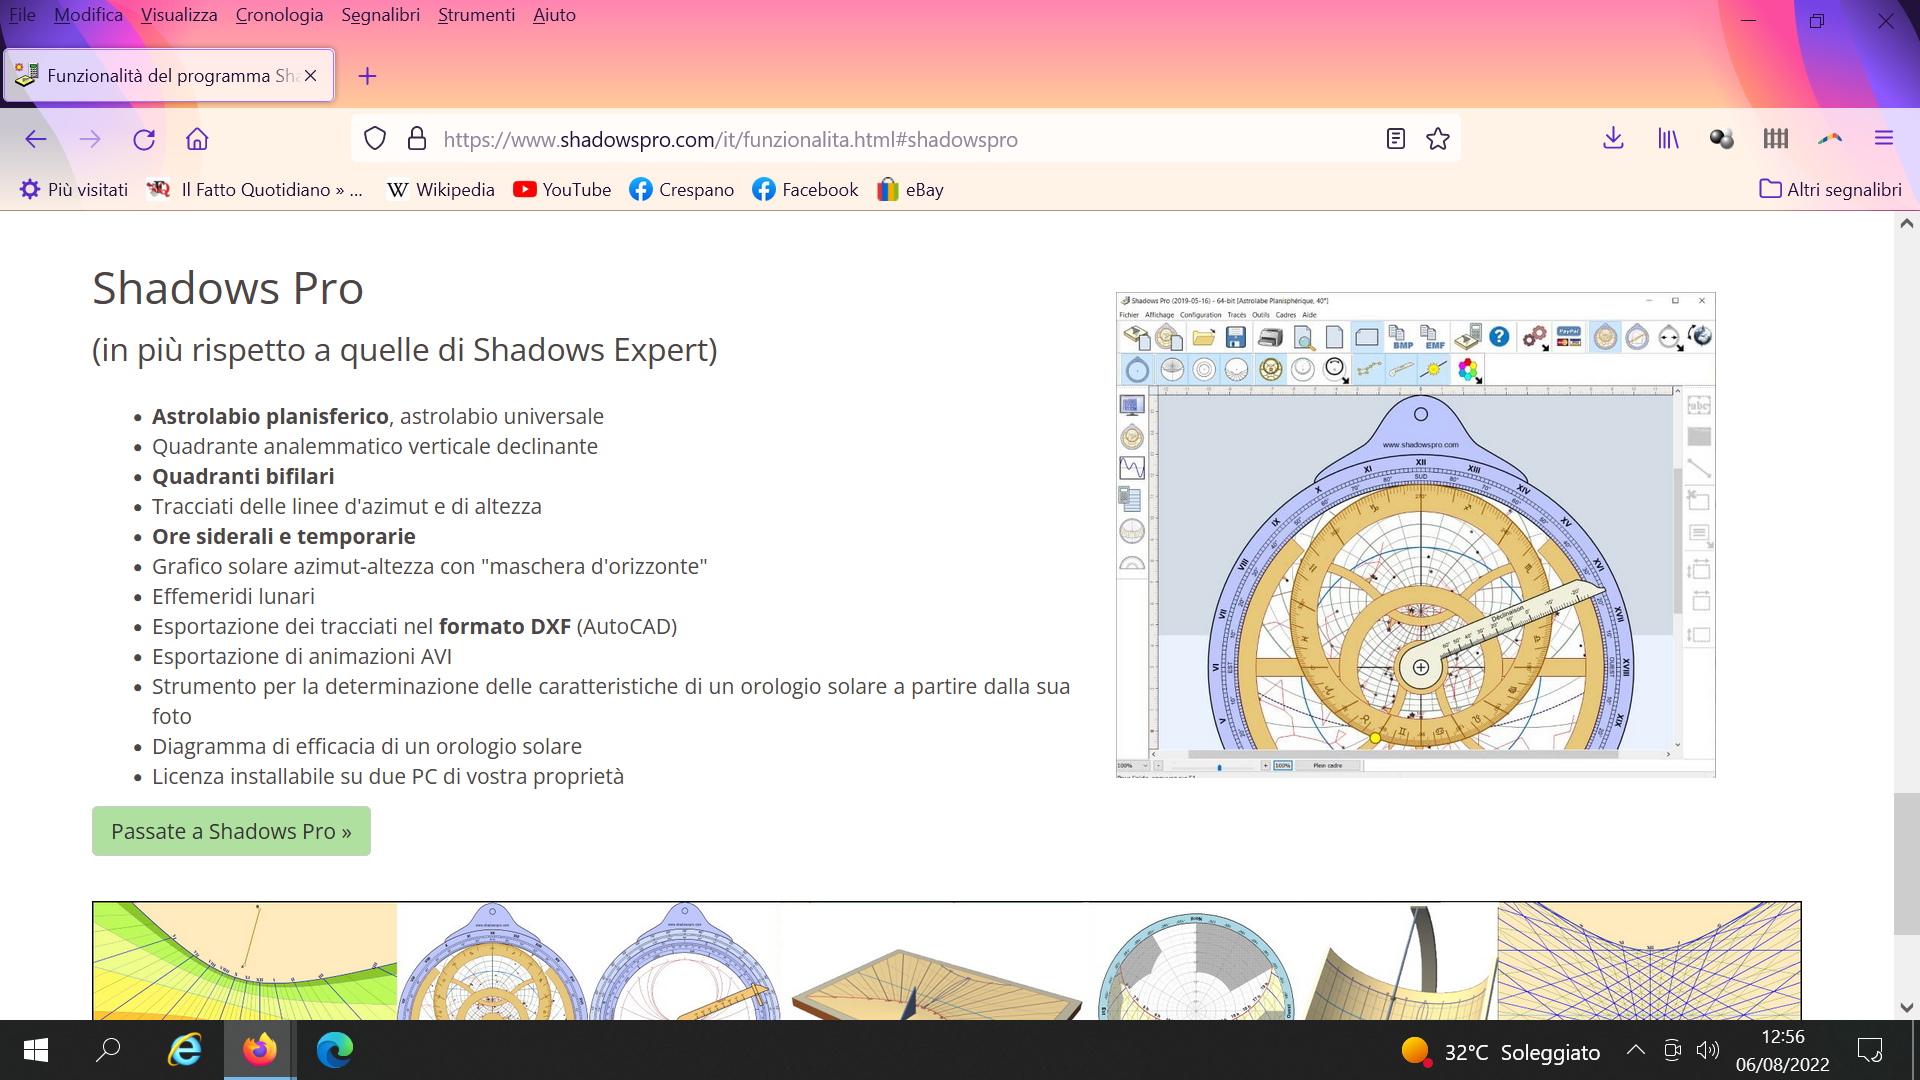Close the Funzionalità del programma tab
The height and width of the screenshot is (1080, 1920).
point(311,76)
